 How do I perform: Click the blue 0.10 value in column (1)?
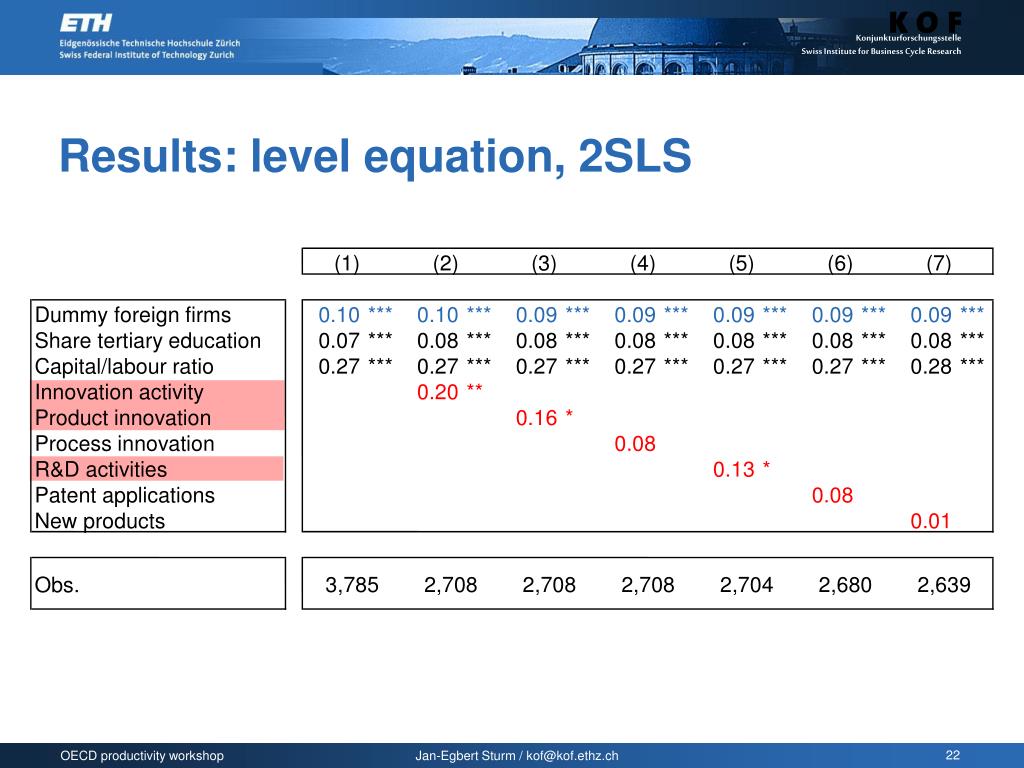coord(339,315)
